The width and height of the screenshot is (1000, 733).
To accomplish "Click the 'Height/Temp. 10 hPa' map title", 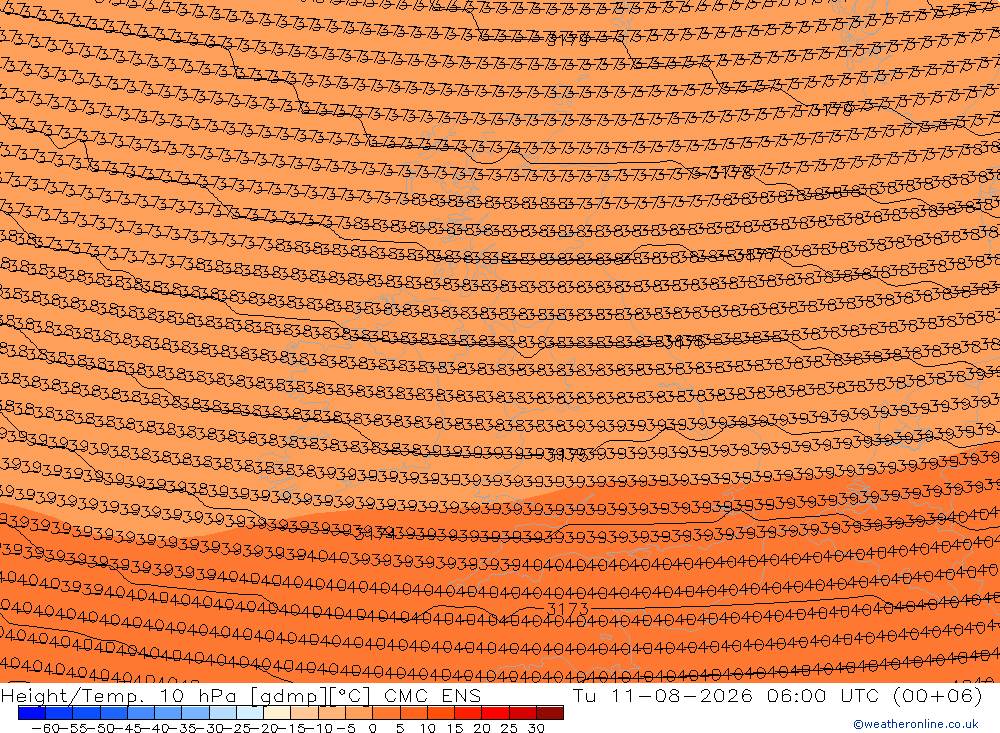I will pos(119,695).
